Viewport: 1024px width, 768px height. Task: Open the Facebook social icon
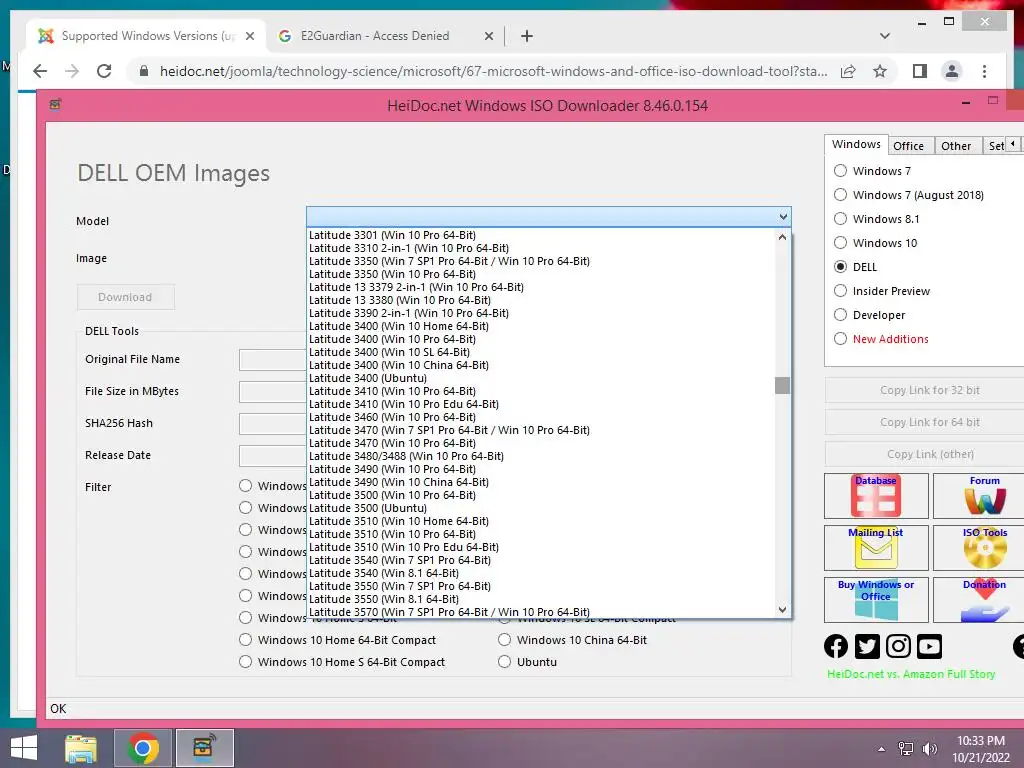(836, 646)
